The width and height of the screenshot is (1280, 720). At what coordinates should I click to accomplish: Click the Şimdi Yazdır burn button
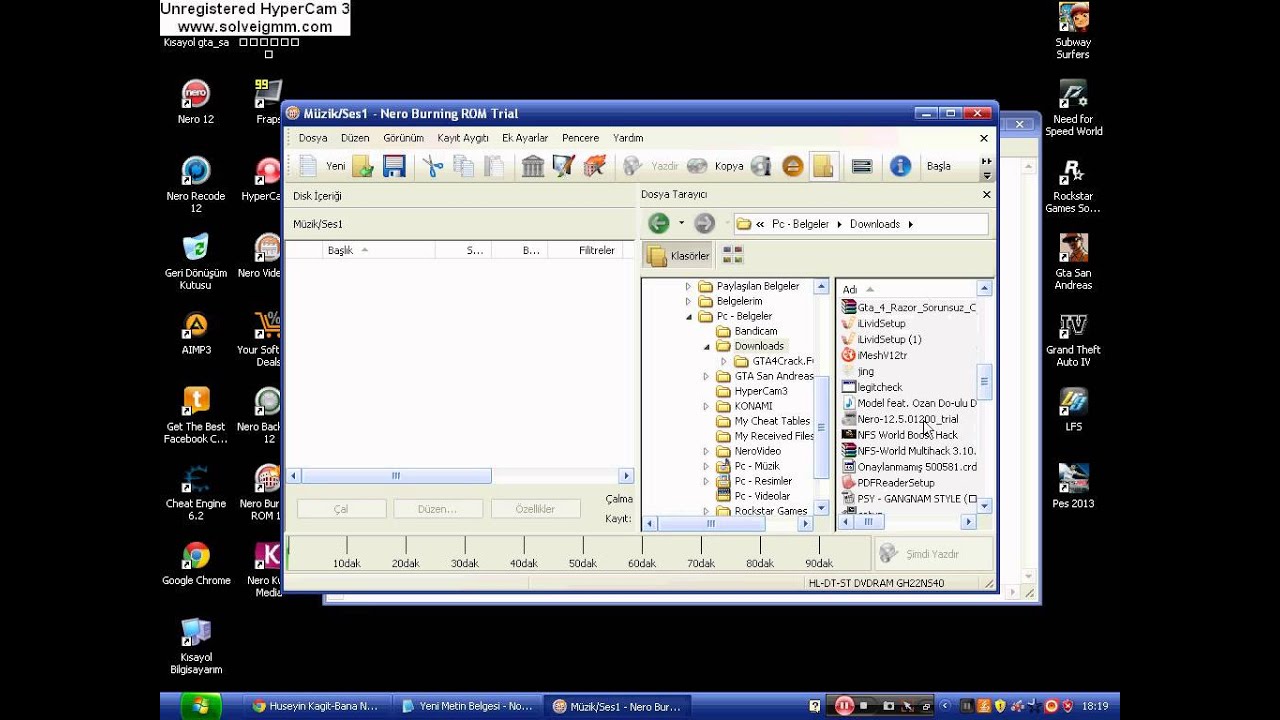[x=934, y=553]
